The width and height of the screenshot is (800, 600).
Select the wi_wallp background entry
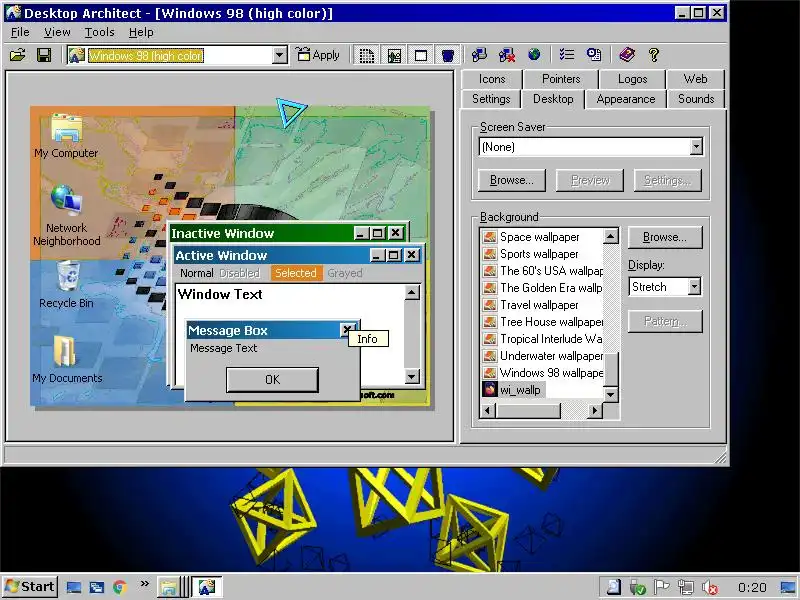point(514,390)
